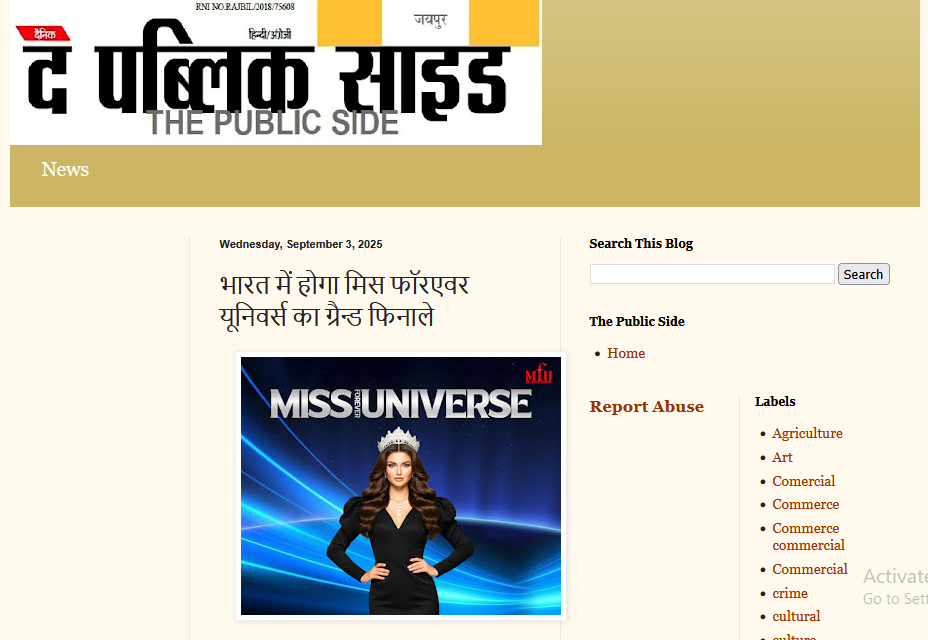
Task: Focus the Search This Blog input field
Action: (712, 274)
